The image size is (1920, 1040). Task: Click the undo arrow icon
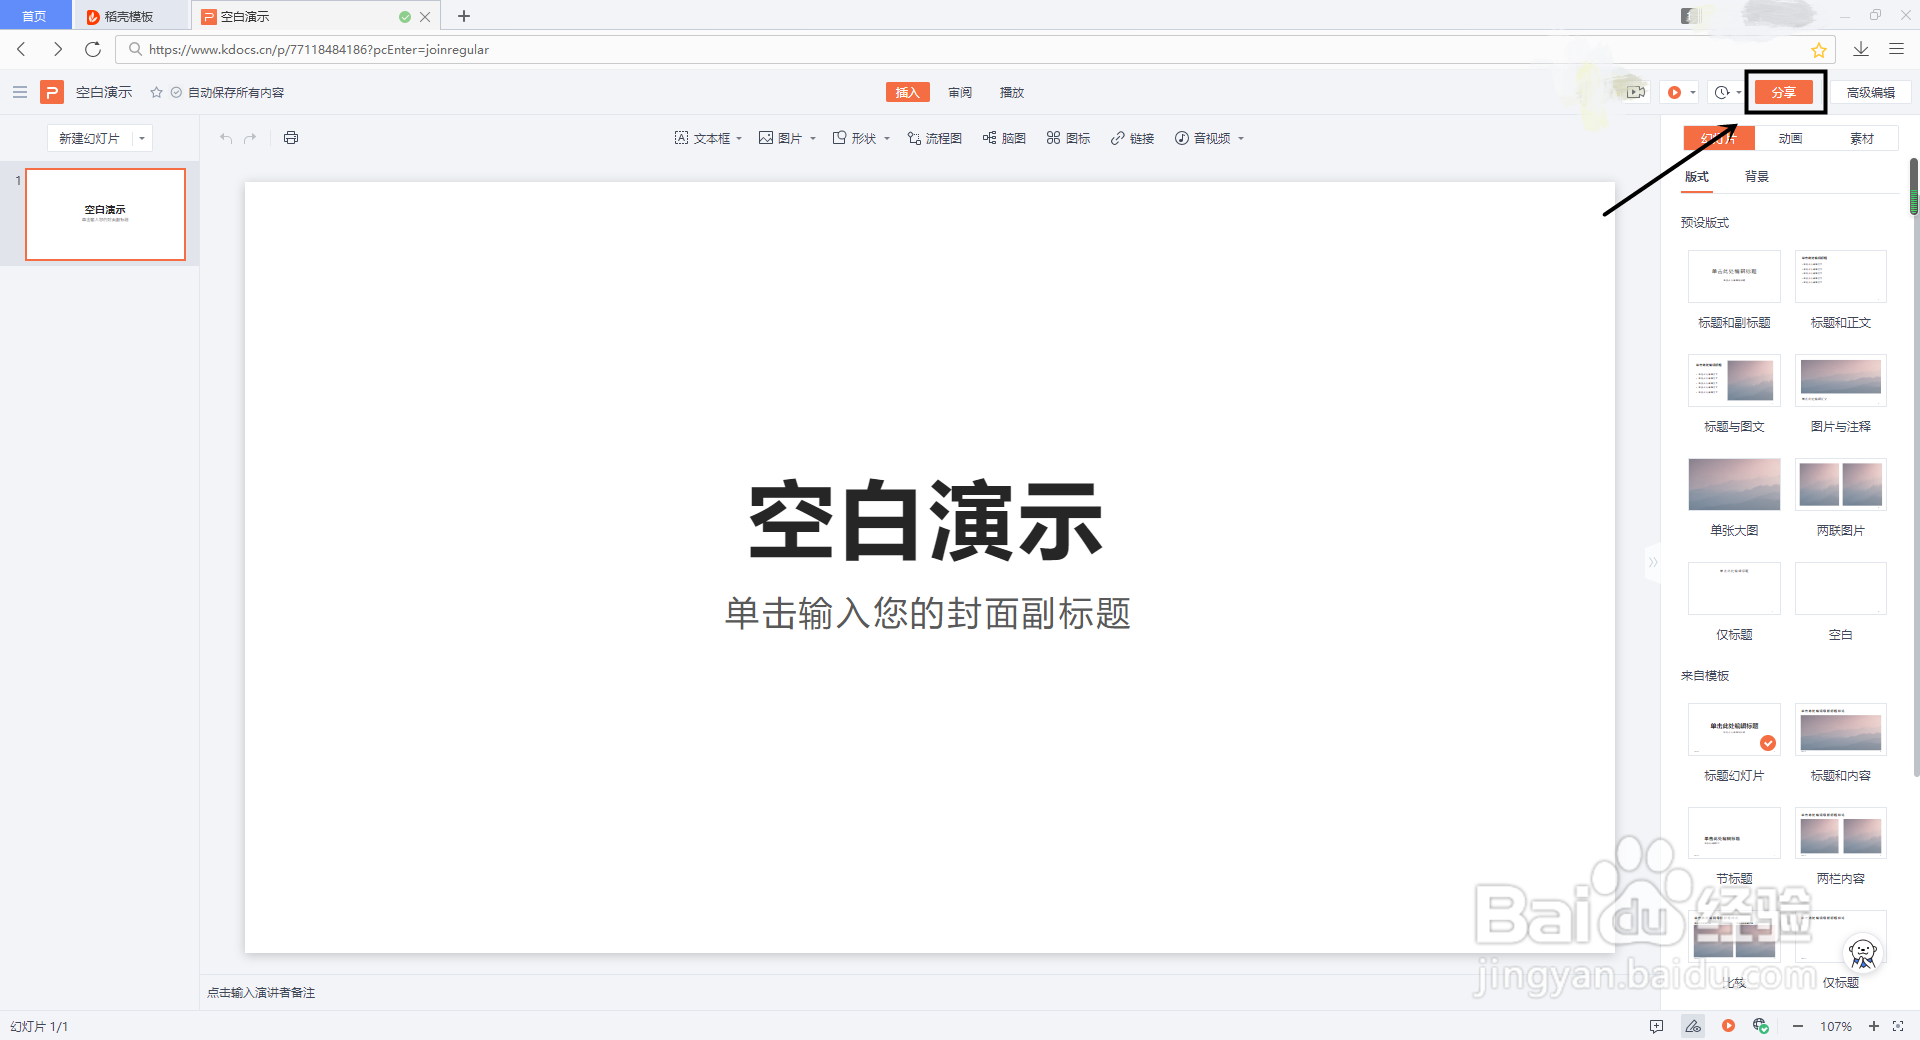pyautogui.click(x=225, y=138)
